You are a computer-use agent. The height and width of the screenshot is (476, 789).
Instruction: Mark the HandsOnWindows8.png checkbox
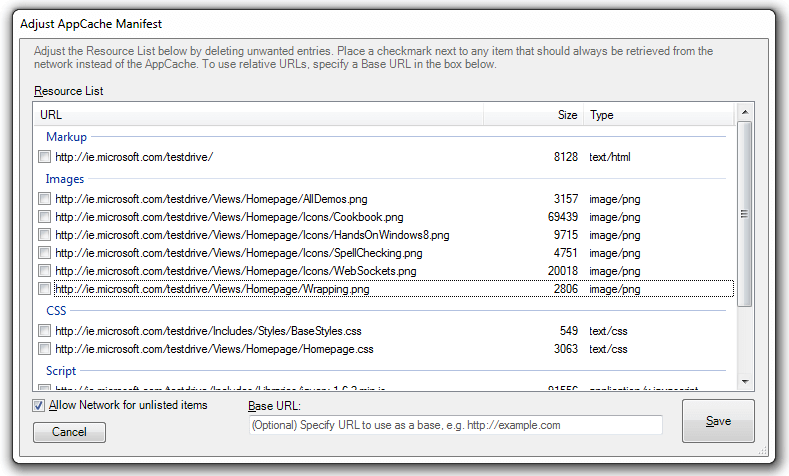(44, 234)
